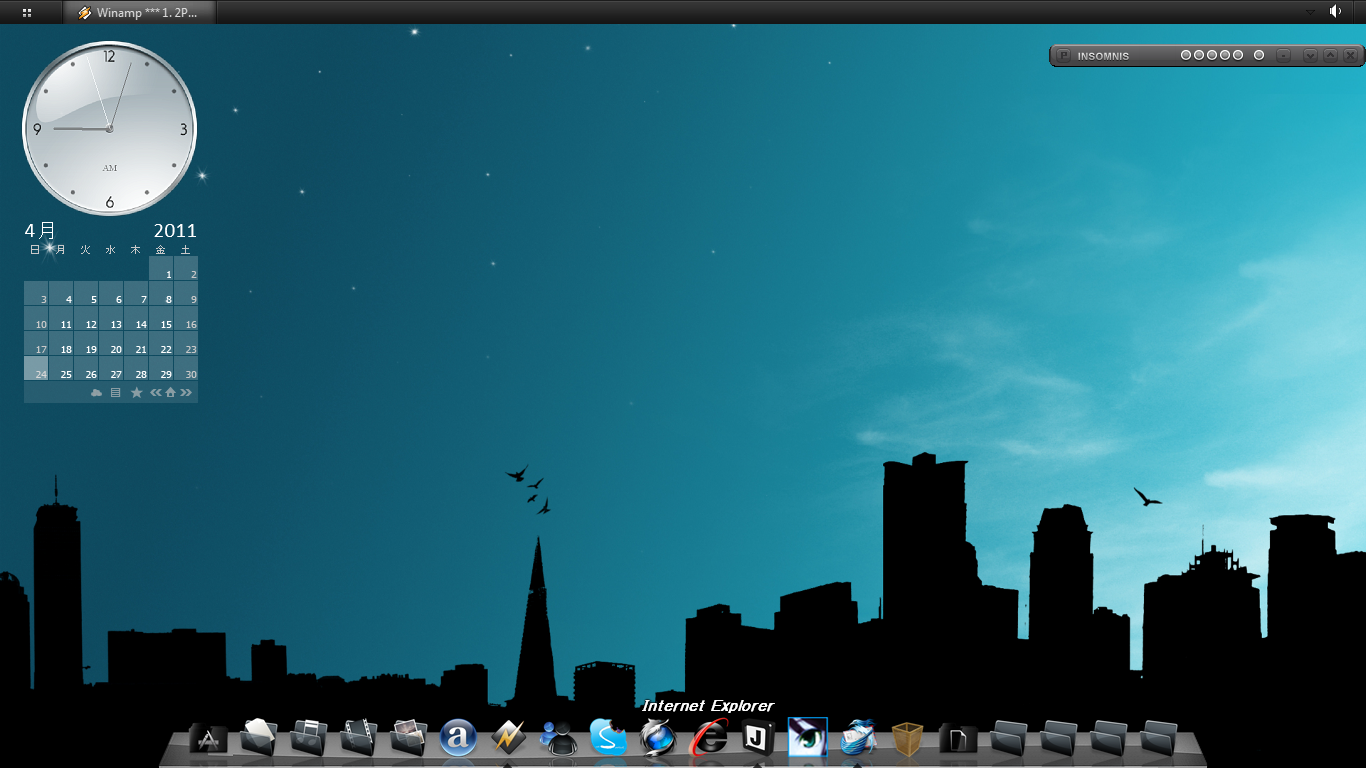Image resolution: width=1366 pixels, height=768 pixels.
Task: Open the rightmost empty folder in dock
Action: [1159, 738]
